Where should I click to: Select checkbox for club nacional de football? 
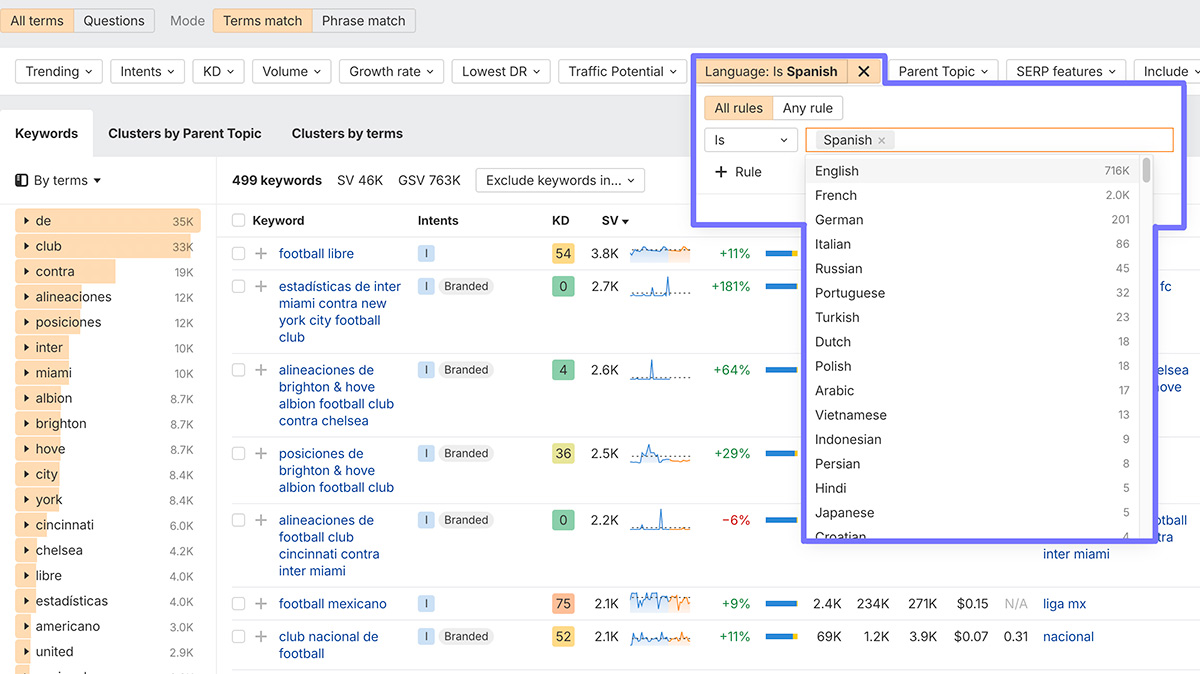tap(238, 637)
